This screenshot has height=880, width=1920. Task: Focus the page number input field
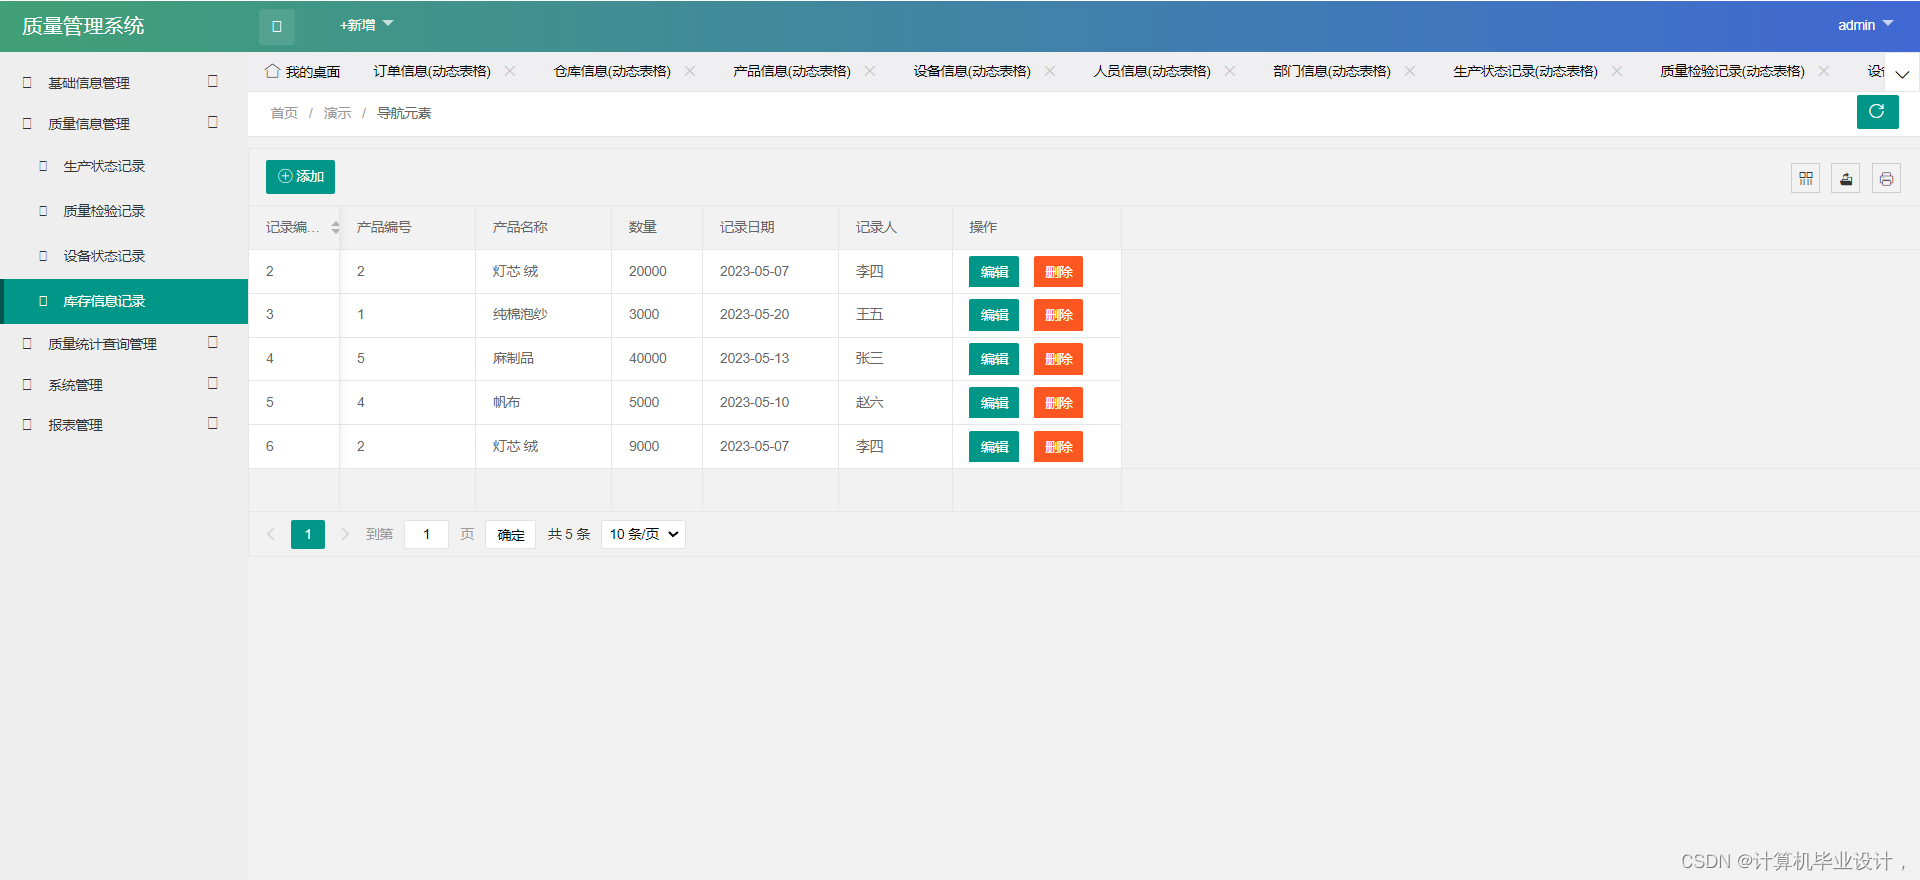[x=427, y=534]
